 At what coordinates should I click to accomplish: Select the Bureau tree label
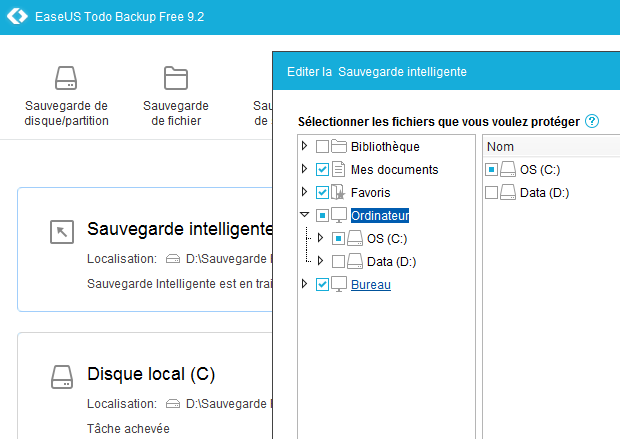point(371,284)
